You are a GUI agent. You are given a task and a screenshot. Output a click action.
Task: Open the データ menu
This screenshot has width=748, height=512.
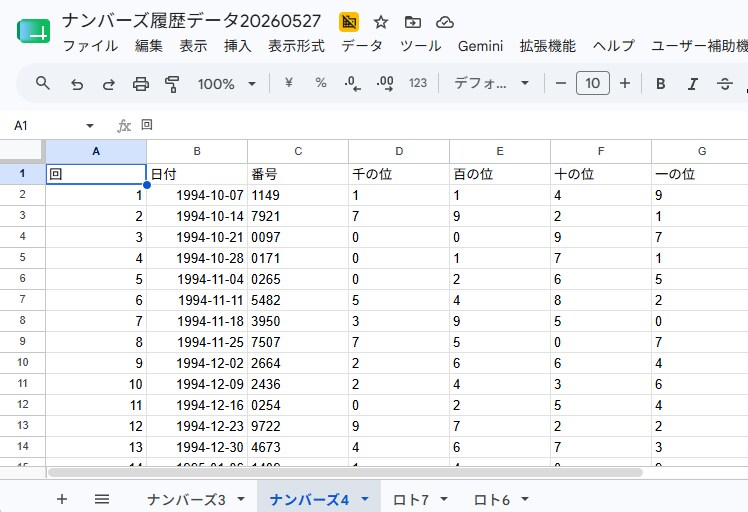[x=362, y=46]
